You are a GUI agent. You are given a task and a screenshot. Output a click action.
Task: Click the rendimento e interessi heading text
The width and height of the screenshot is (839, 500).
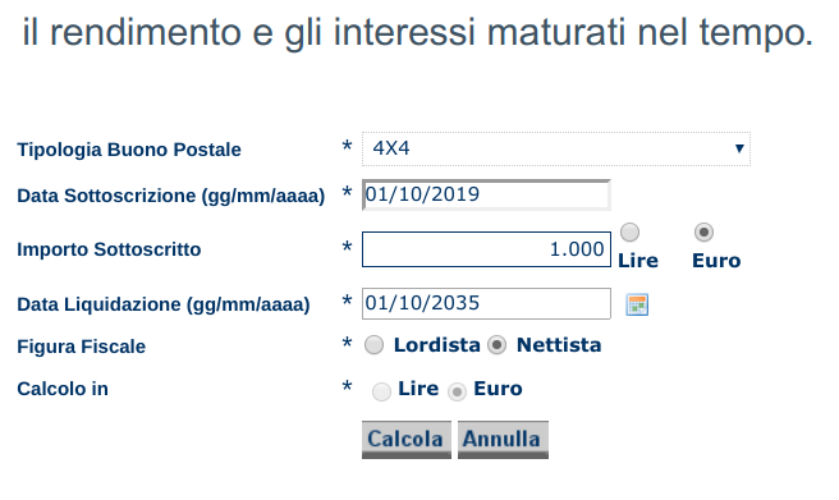tap(418, 32)
